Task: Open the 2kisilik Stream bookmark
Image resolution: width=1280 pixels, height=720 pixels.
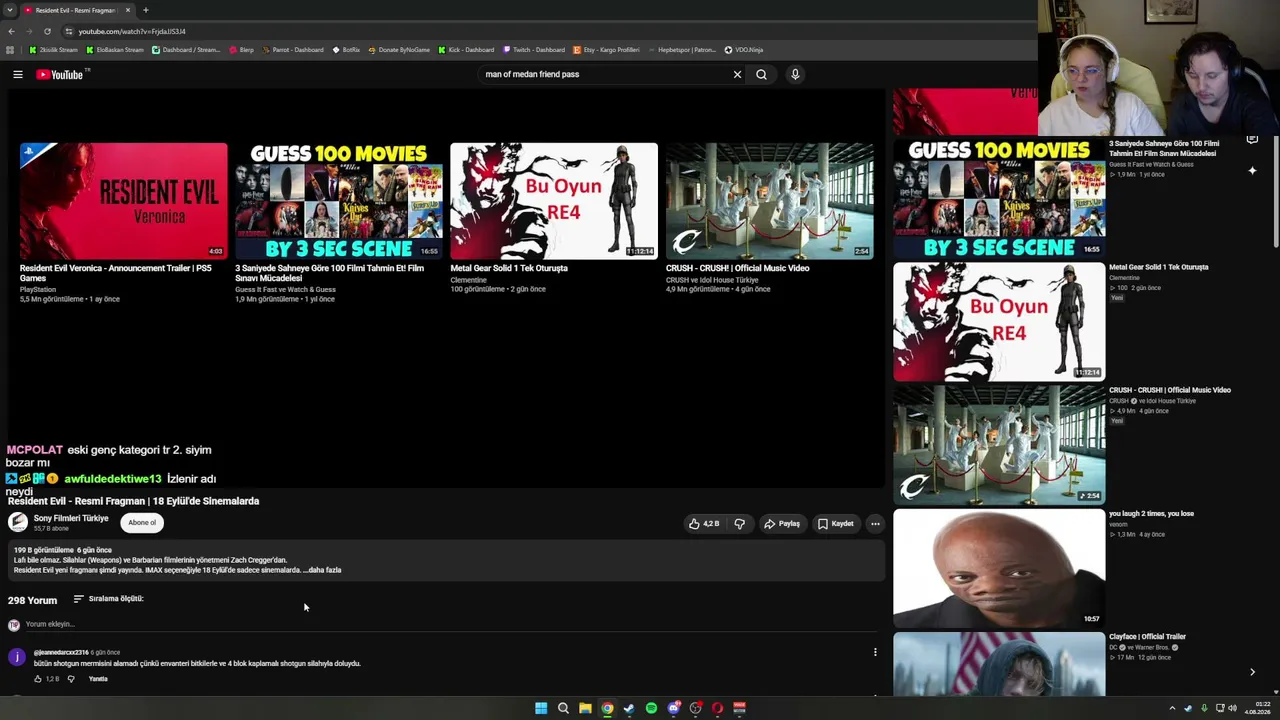Action: (53, 50)
